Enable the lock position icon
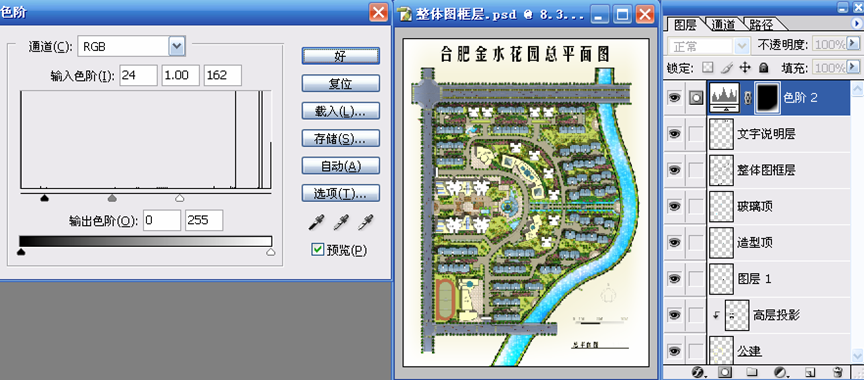864x380 pixels. point(745,68)
